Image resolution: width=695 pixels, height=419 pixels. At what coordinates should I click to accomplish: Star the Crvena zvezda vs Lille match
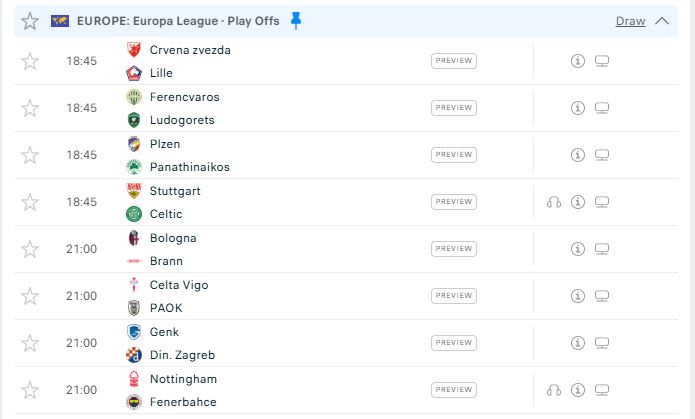pos(30,61)
